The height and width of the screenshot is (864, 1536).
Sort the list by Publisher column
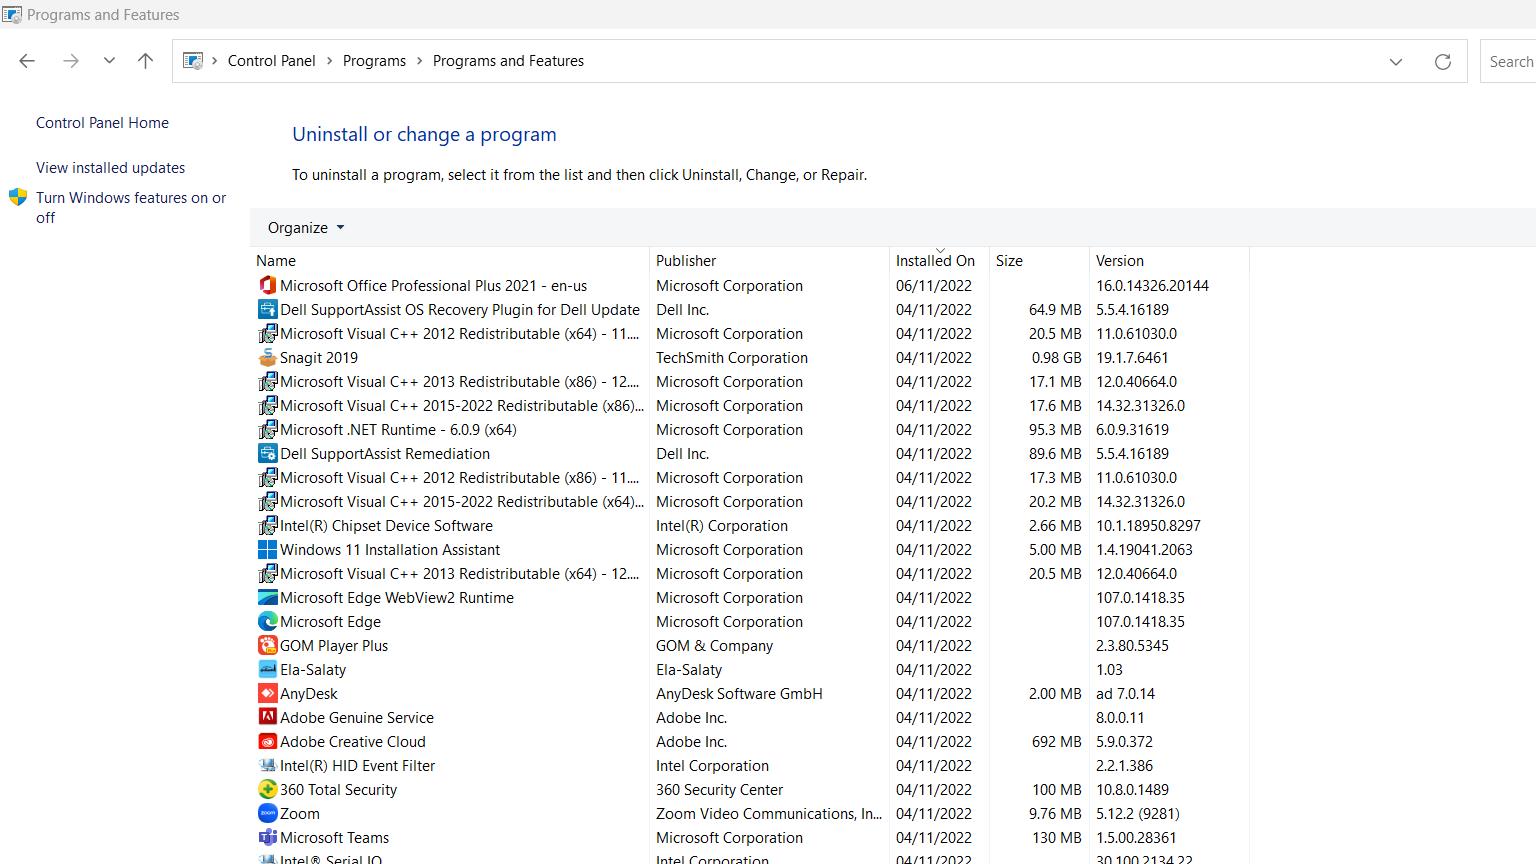686,261
